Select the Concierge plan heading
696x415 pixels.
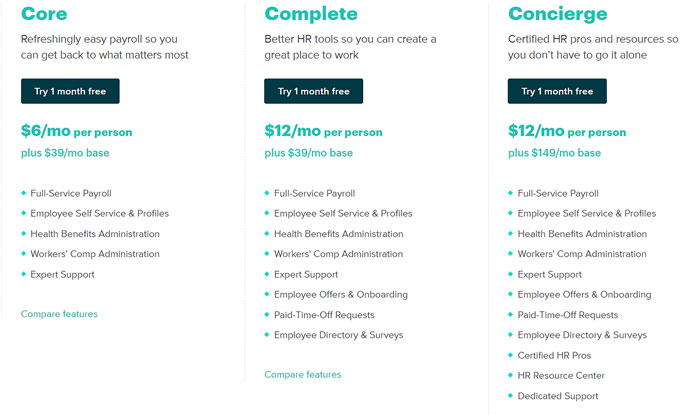point(558,14)
